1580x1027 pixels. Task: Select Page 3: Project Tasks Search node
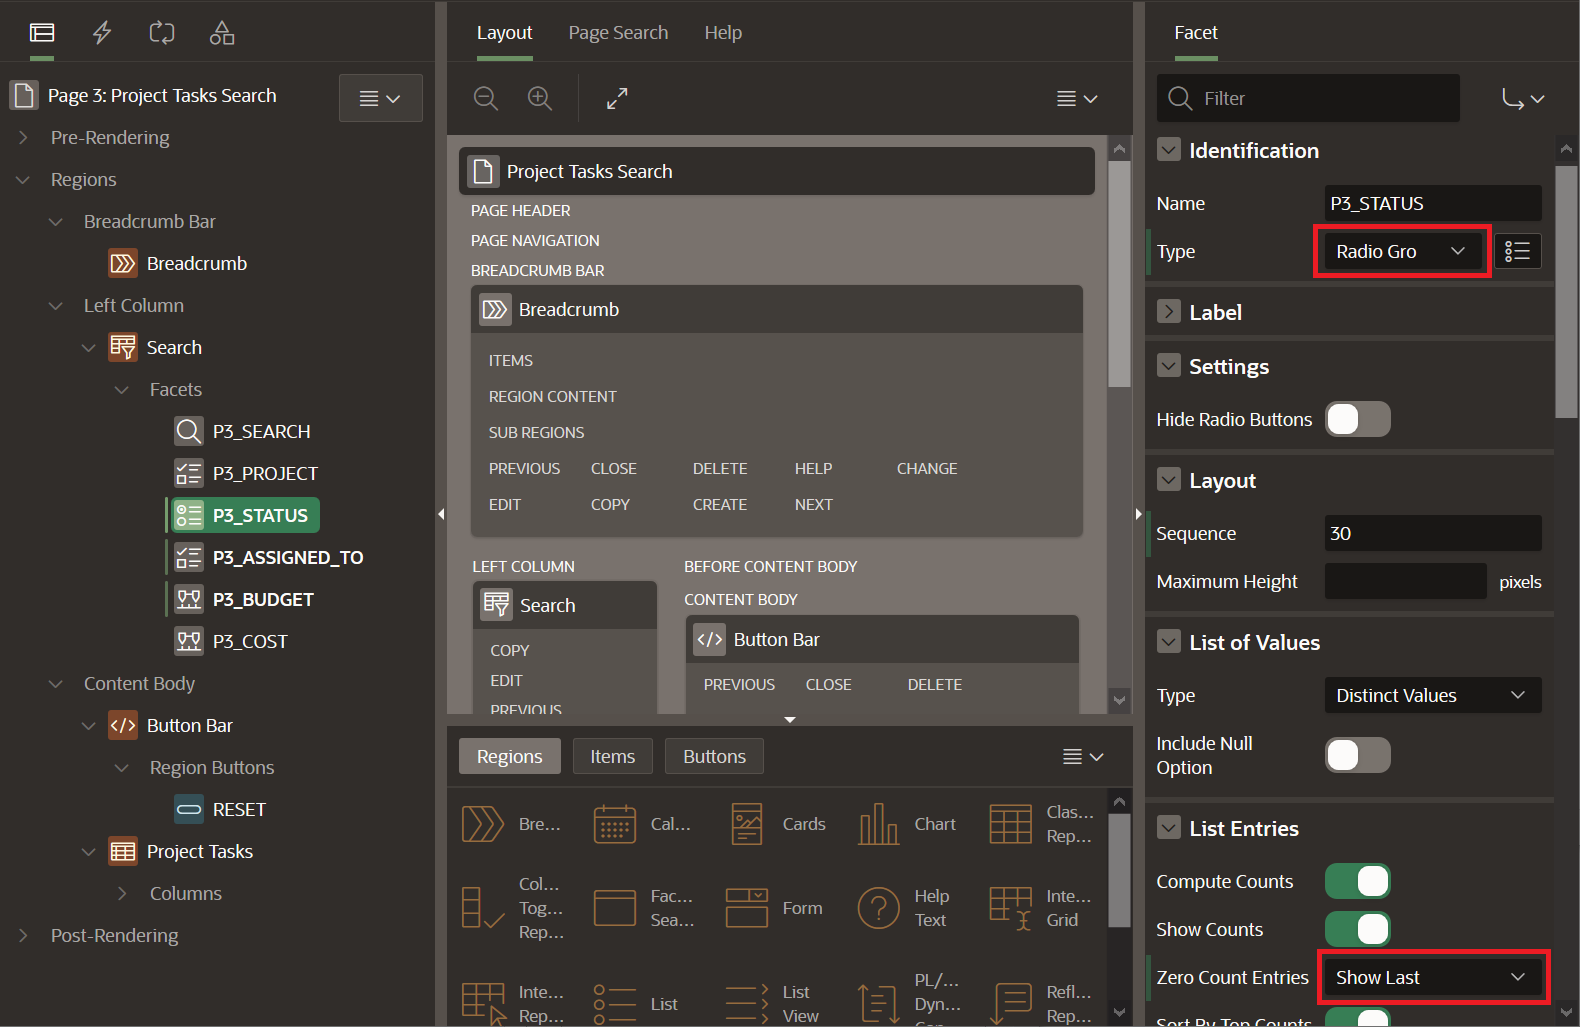point(162,95)
